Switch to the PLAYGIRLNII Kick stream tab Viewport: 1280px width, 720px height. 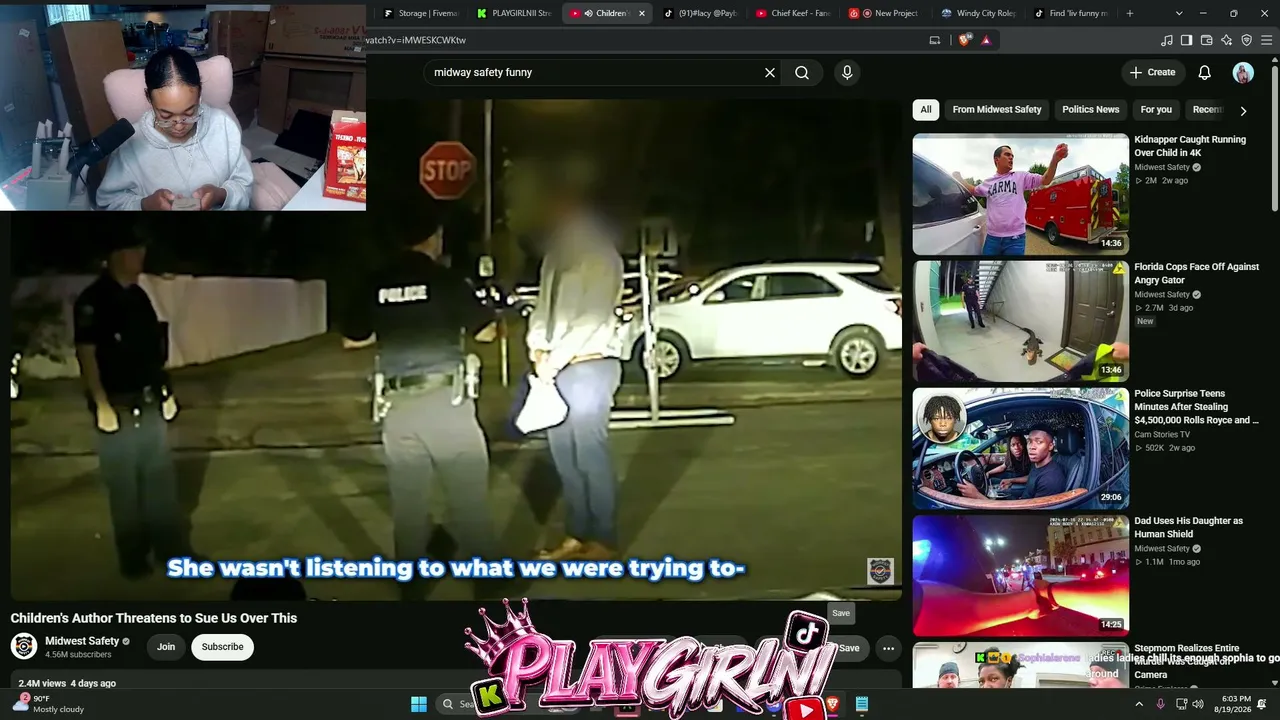click(513, 13)
